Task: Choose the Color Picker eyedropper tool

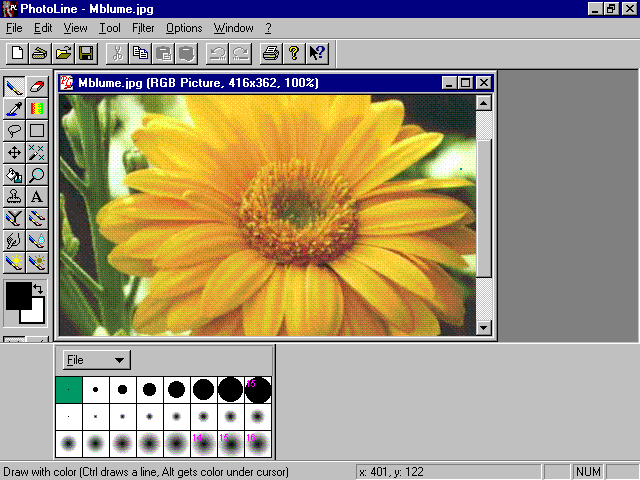Action: click(15, 109)
